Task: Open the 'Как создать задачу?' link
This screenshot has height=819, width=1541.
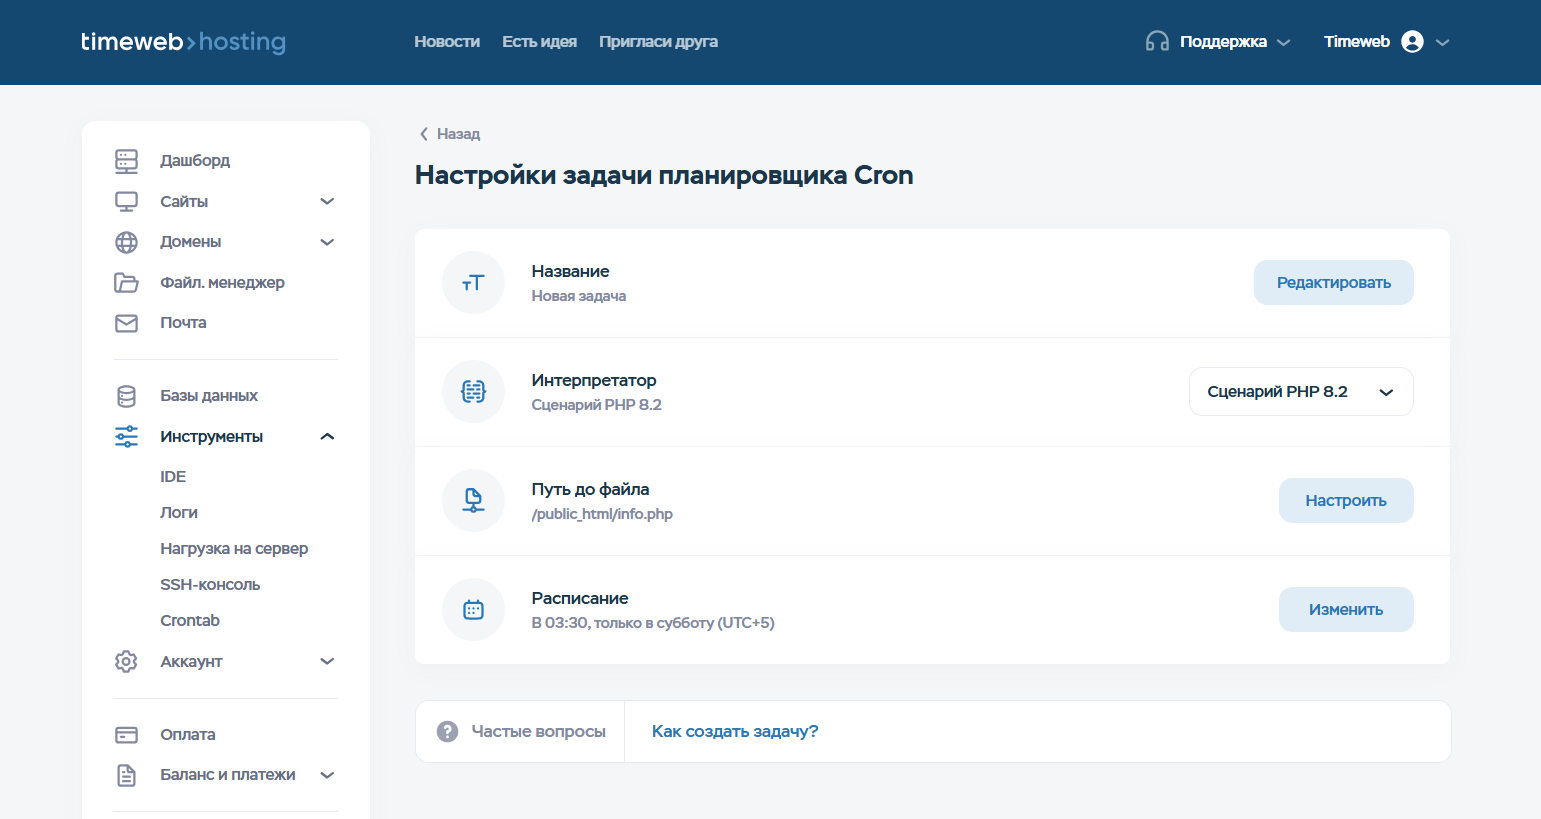Action: pos(734,732)
